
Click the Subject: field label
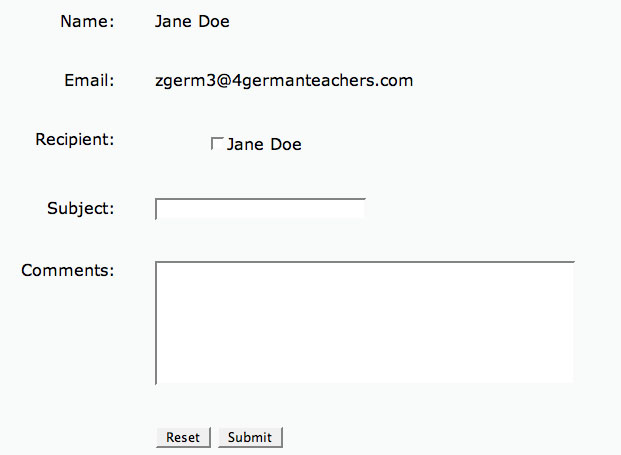(x=80, y=208)
